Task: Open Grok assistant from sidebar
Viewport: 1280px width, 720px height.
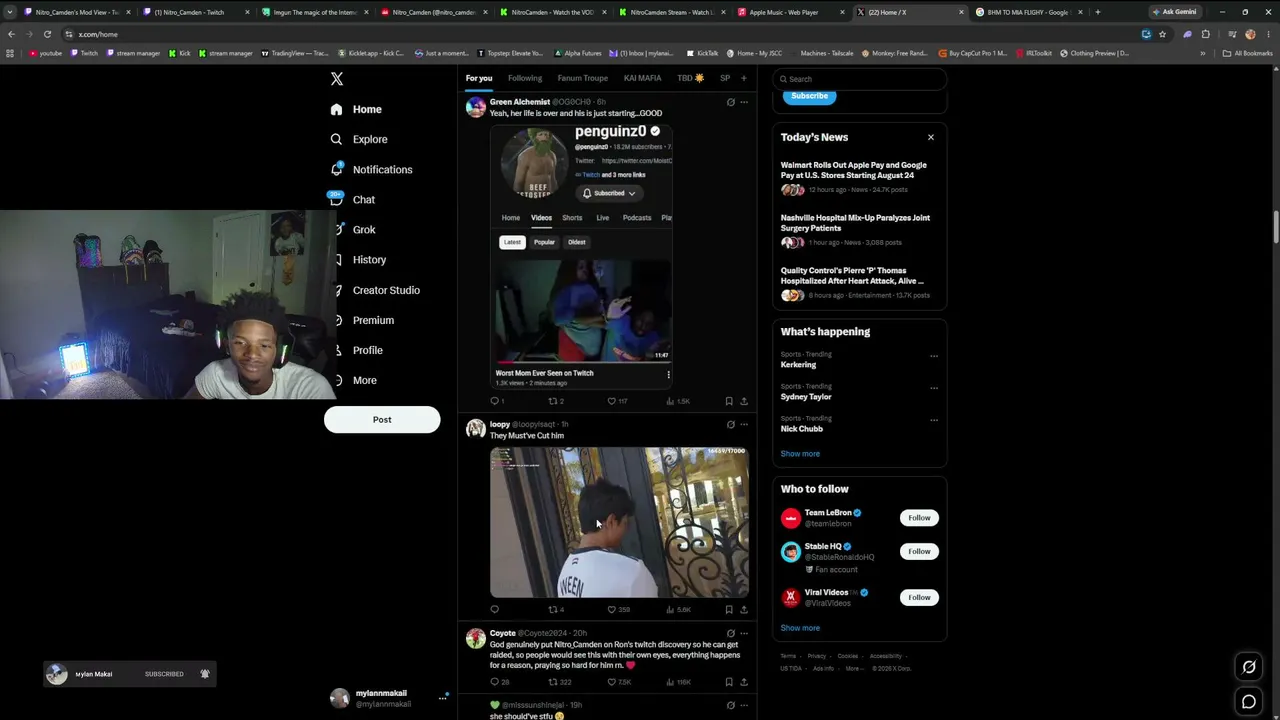Action: (x=352, y=230)
